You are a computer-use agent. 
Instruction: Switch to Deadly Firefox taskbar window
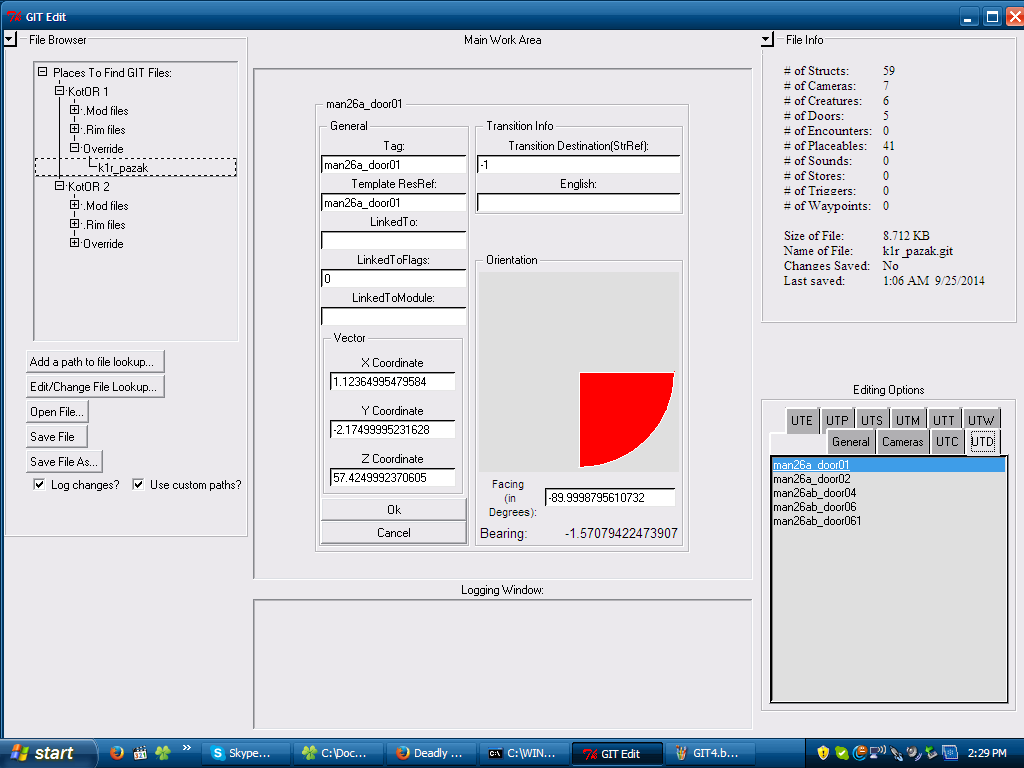pos(431,754)
